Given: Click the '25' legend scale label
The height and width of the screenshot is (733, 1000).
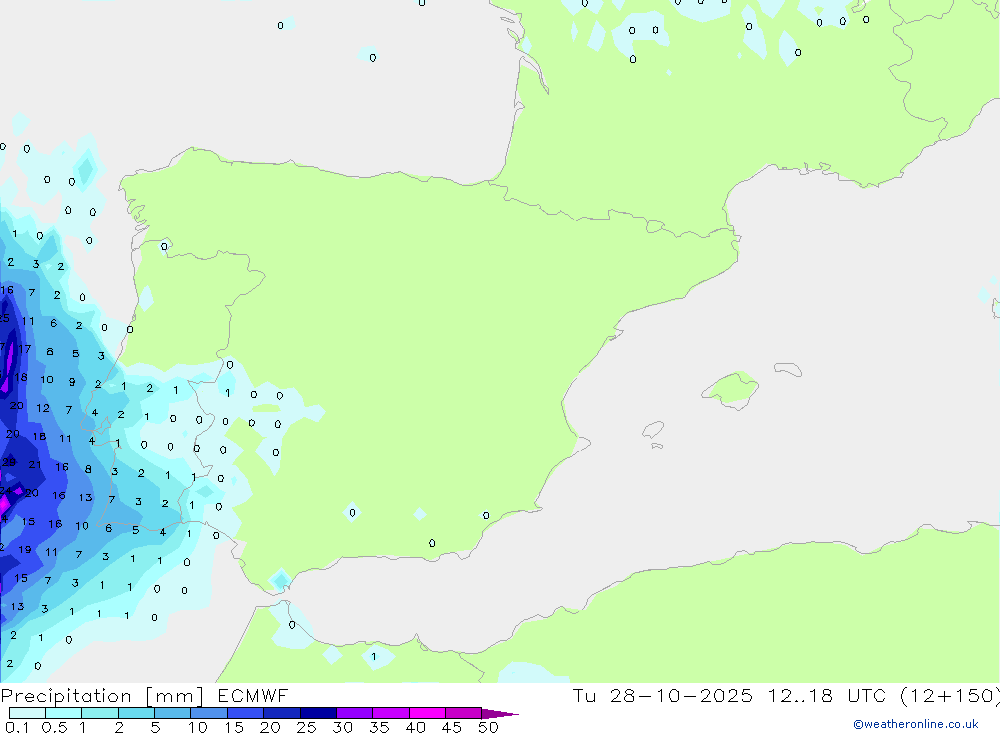Looking at the screenshot, I should [306, 727].
